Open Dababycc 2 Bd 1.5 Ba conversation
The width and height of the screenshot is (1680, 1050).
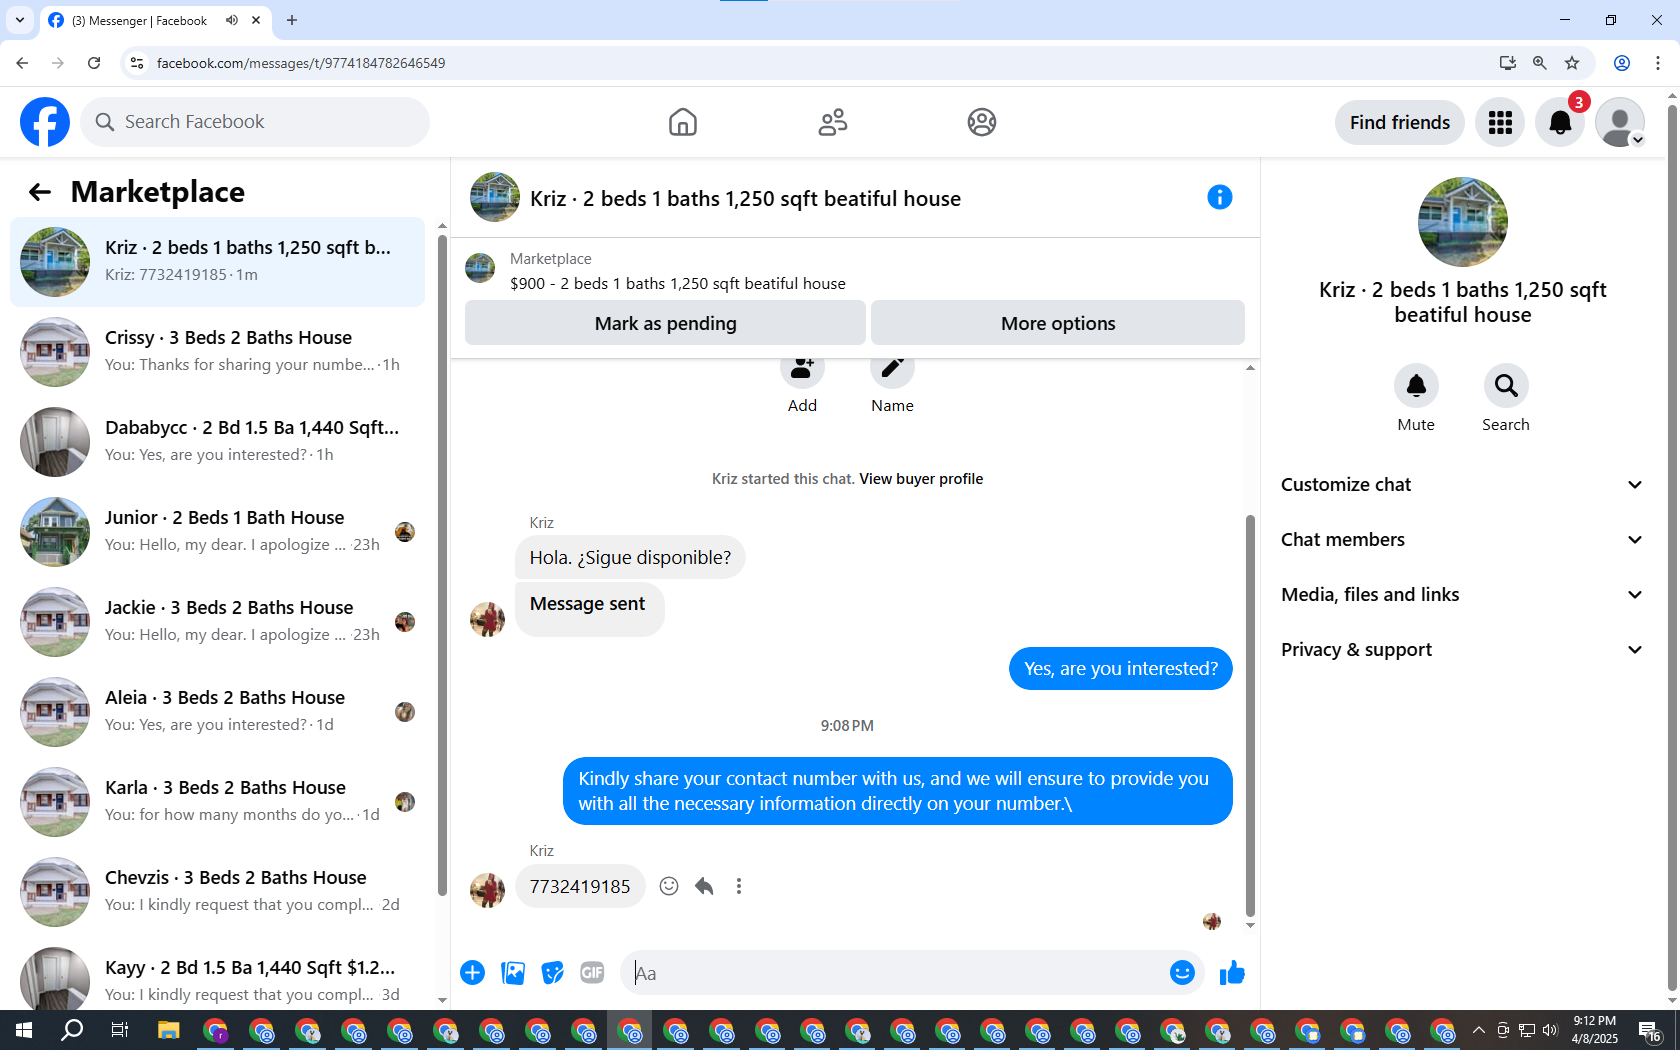coord(217,442)
